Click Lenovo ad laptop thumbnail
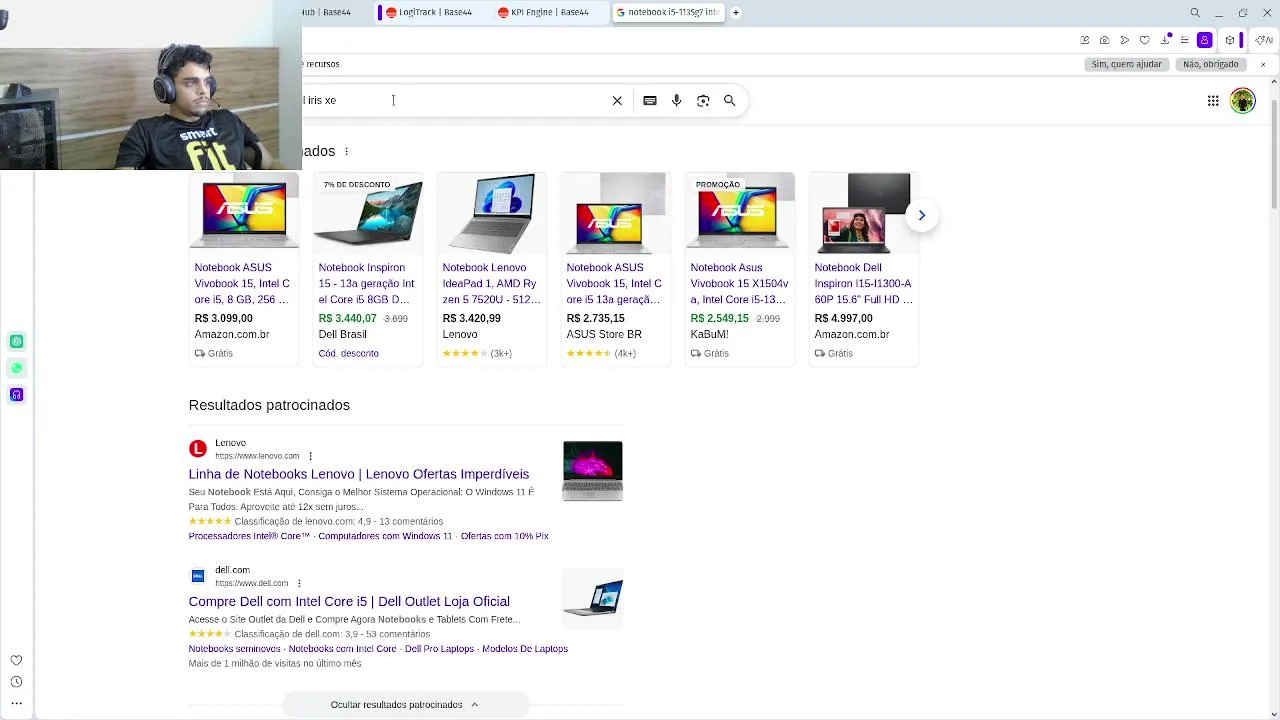This screenshot has width=1280, height=720. pyautogui.click(x=592, y=470)
